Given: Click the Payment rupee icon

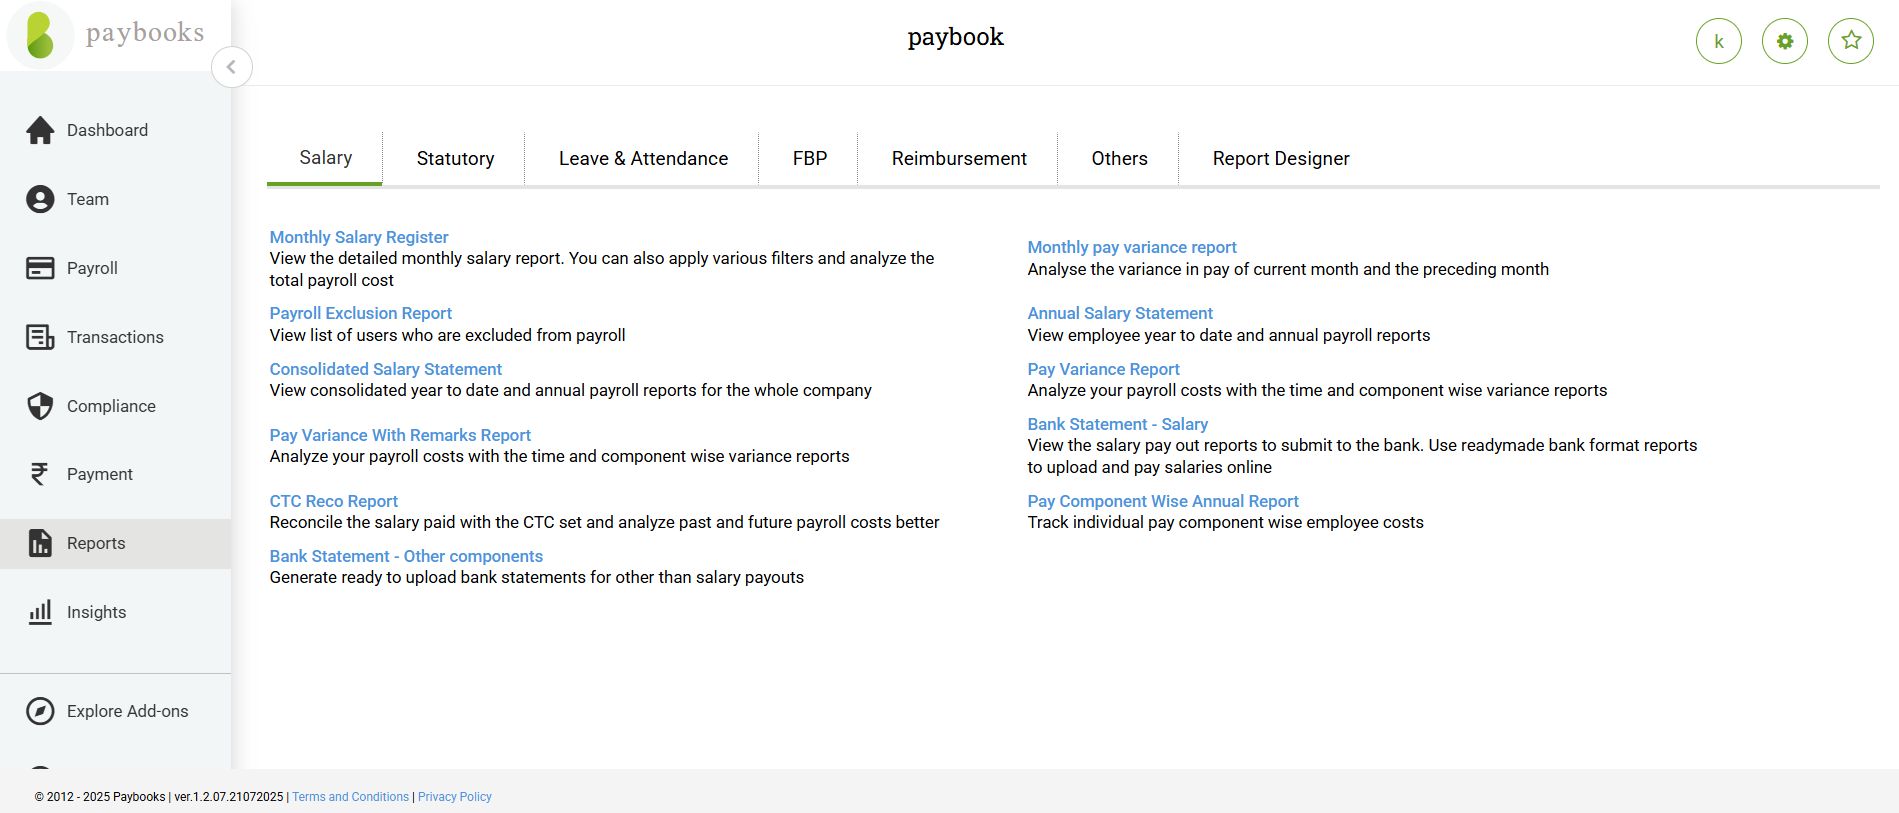Looking at the screenshot, I should point(40,474).
